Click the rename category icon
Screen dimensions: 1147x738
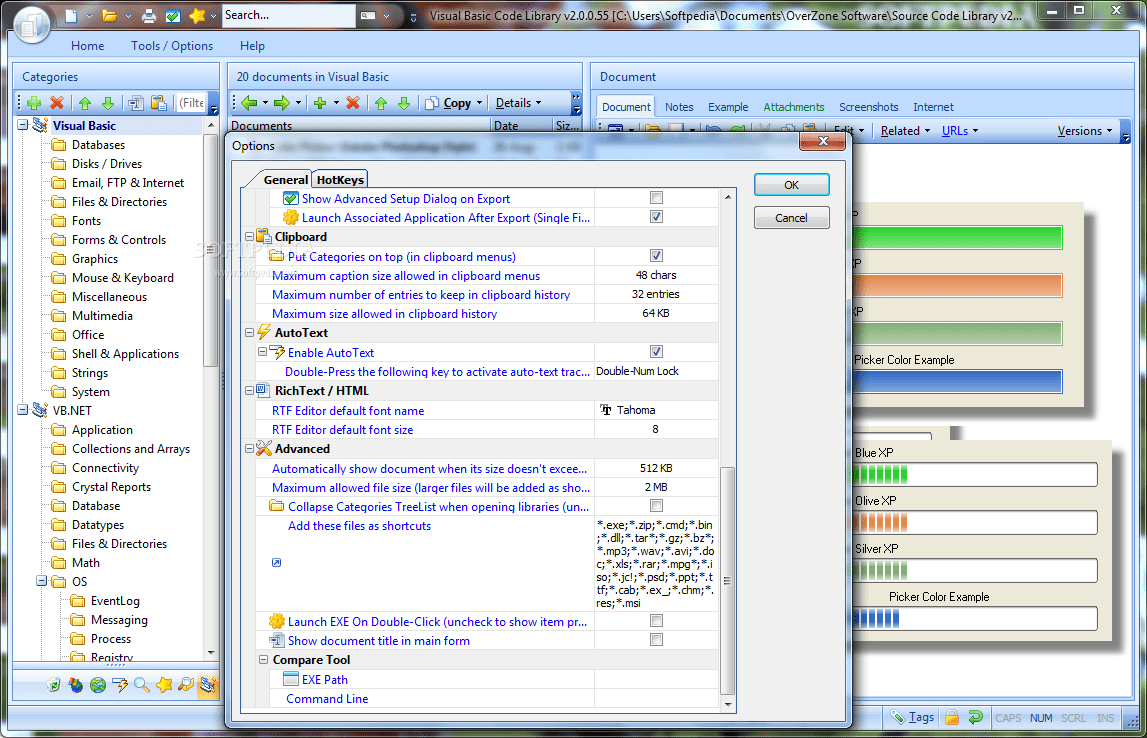click(x=136, y=103)
